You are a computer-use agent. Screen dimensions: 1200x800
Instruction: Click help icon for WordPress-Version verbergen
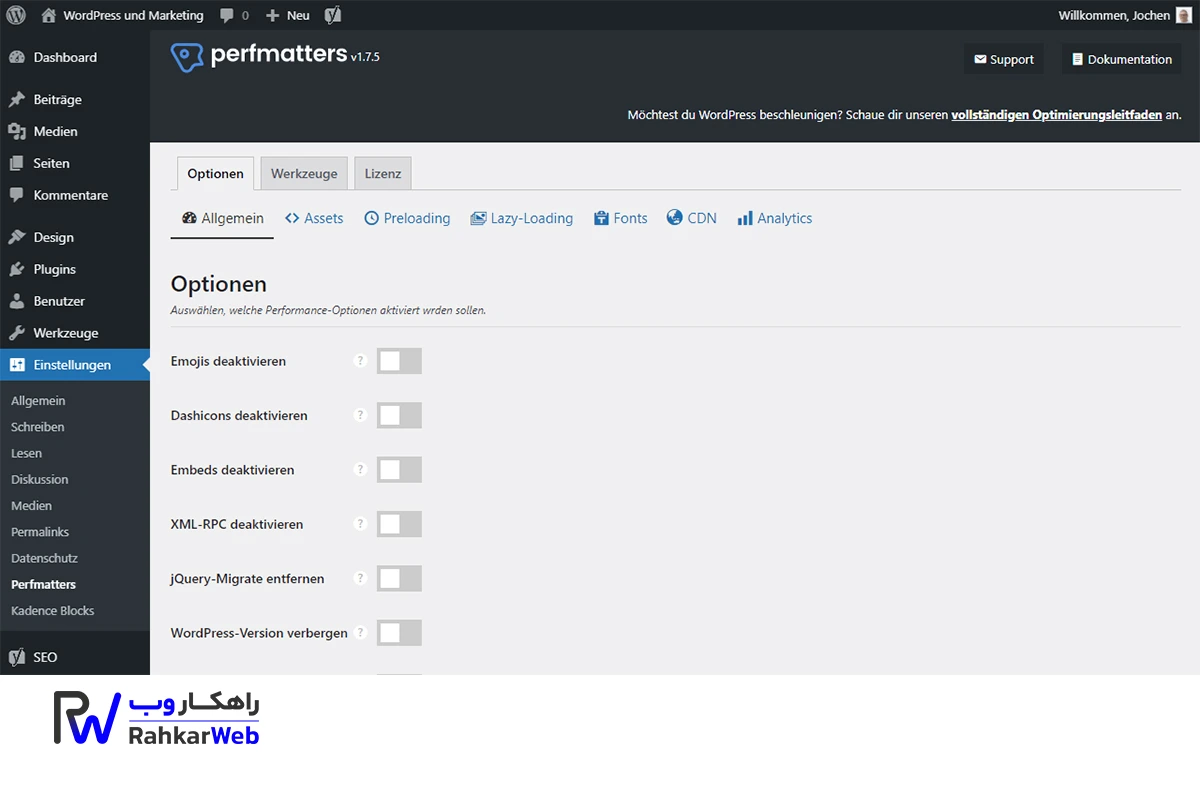361,633
